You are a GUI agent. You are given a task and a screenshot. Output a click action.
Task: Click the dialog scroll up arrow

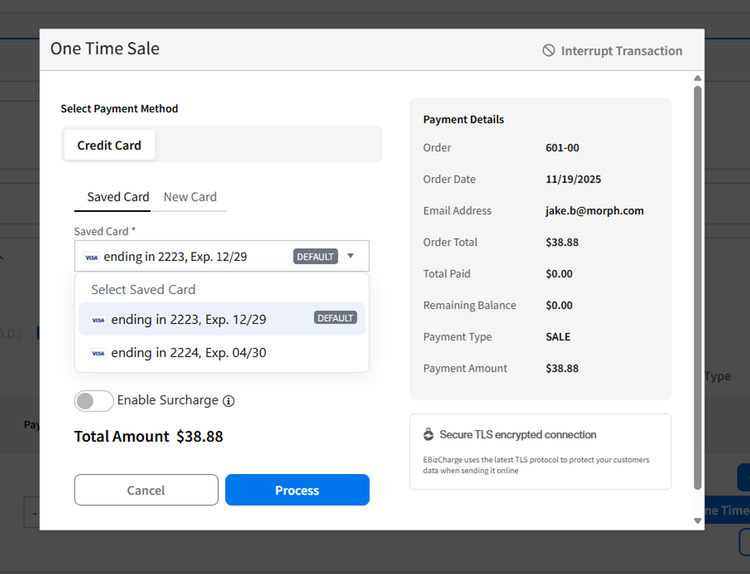click(x=697, y=78)
